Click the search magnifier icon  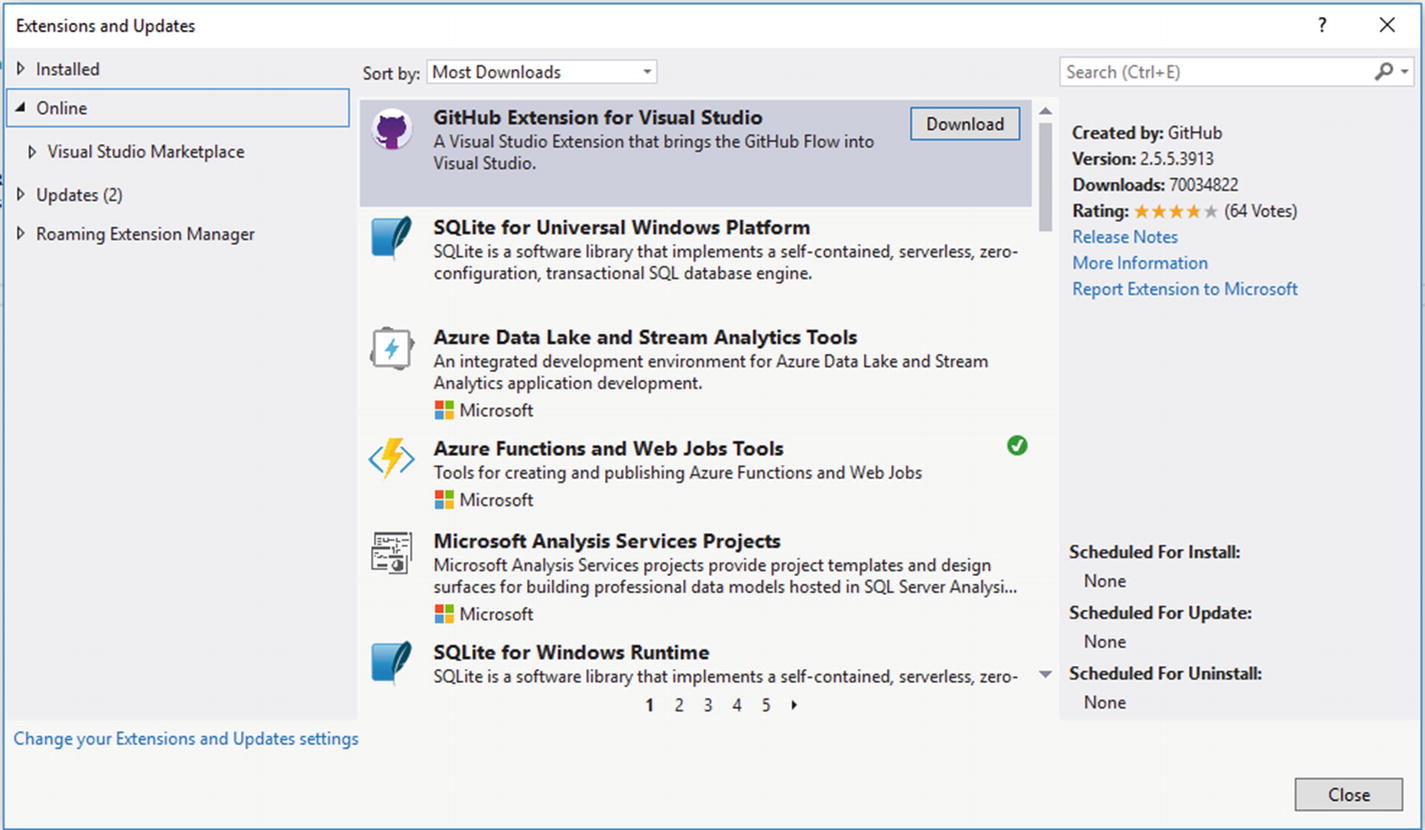[x=1384, y=72]
